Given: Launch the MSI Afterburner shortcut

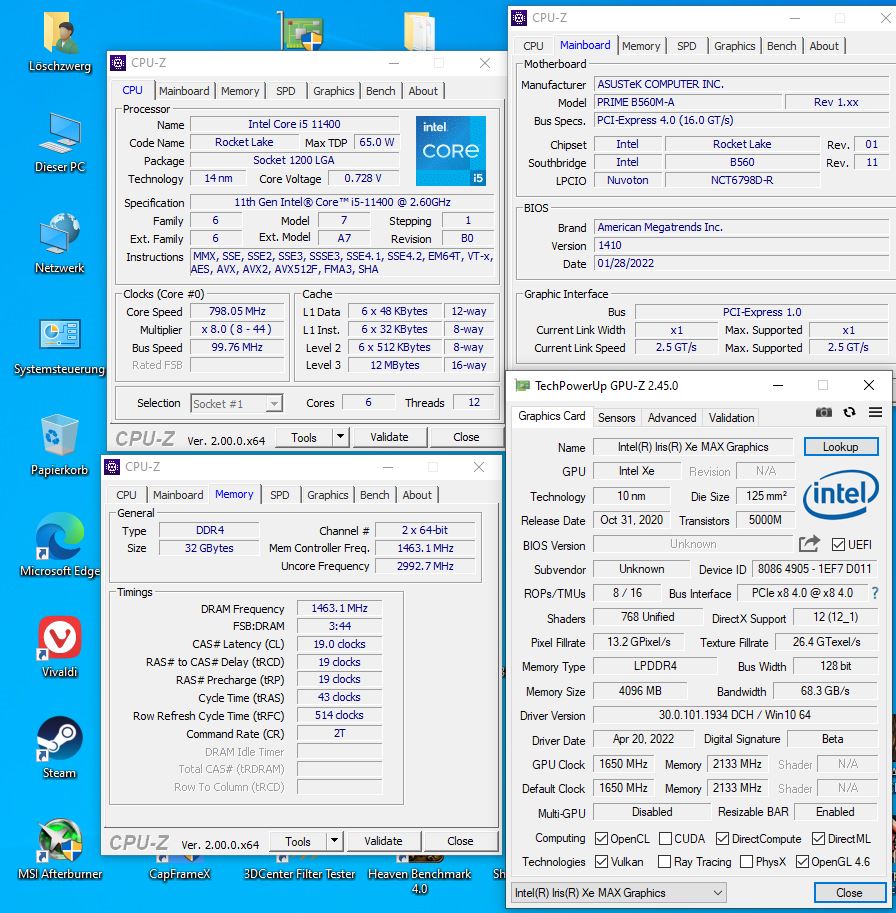Looking at the screenshot, I should pos(60,840).
